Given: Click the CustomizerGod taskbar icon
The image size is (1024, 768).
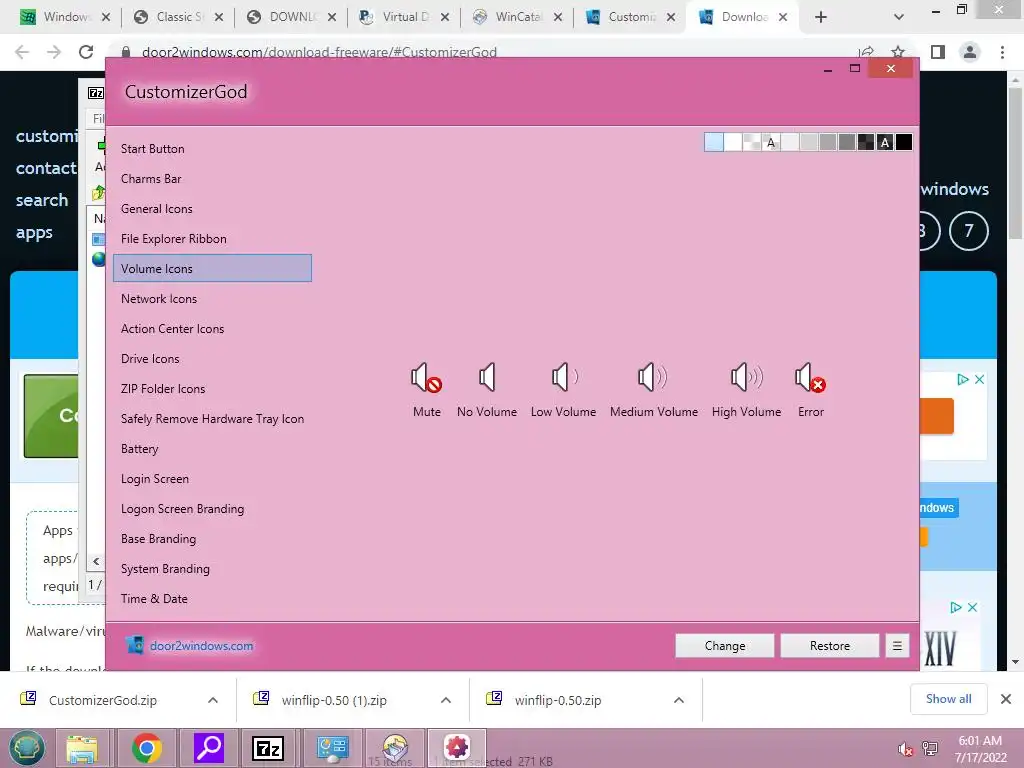Looking at the screenshot, I should click(x=457, y=747).
